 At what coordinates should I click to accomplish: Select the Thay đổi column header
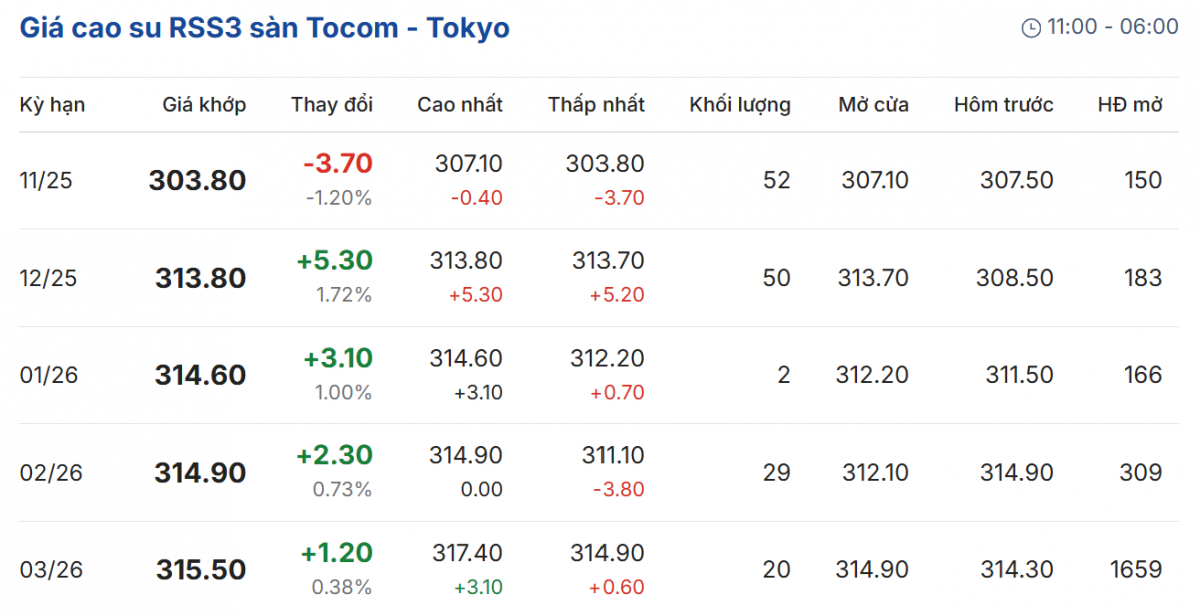(332, 105)
